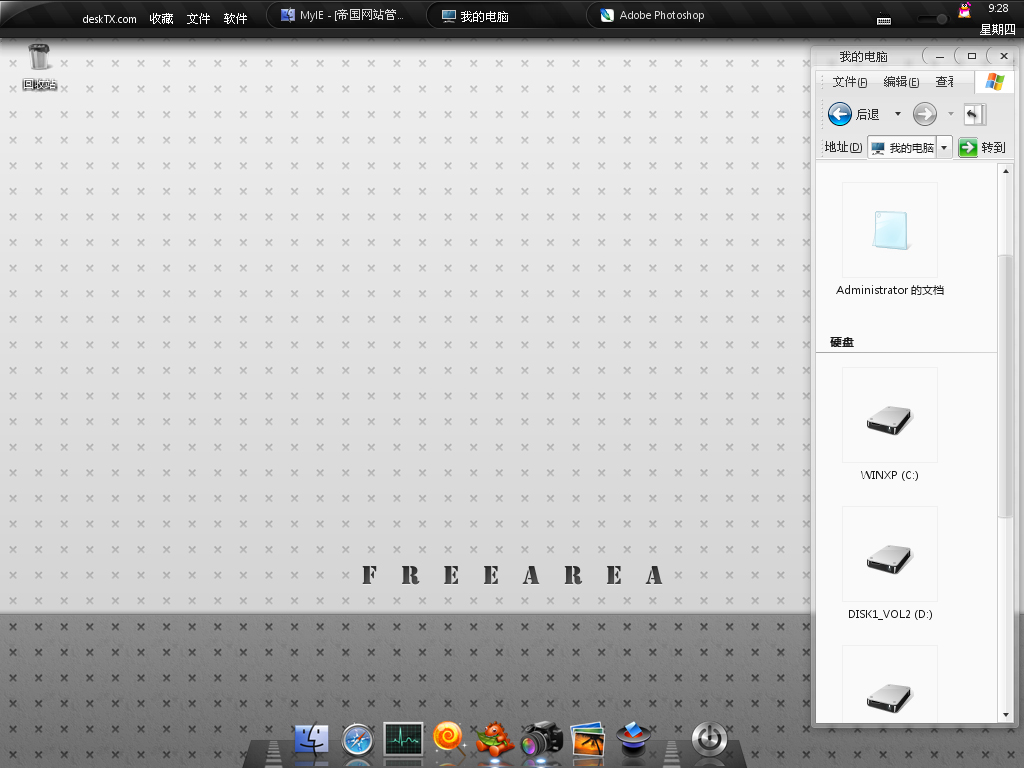
Task: Open the QQ penguin tray icon
Action: pos(965,11)
